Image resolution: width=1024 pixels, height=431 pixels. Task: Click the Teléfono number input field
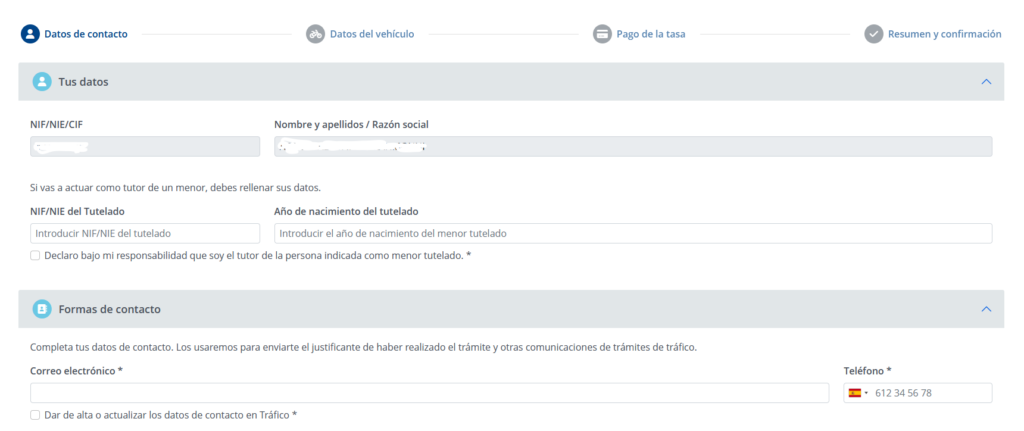click(930, 393)
